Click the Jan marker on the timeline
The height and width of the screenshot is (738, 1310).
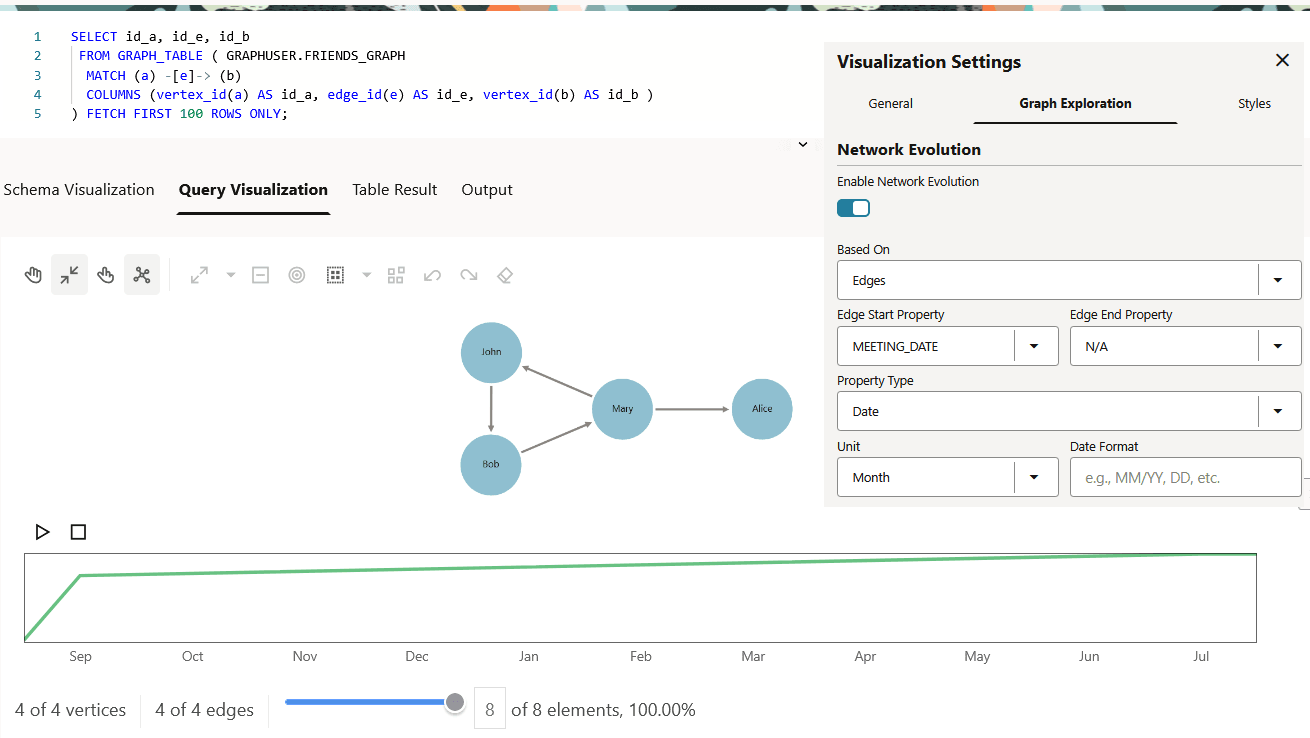[x=529, y=656]
